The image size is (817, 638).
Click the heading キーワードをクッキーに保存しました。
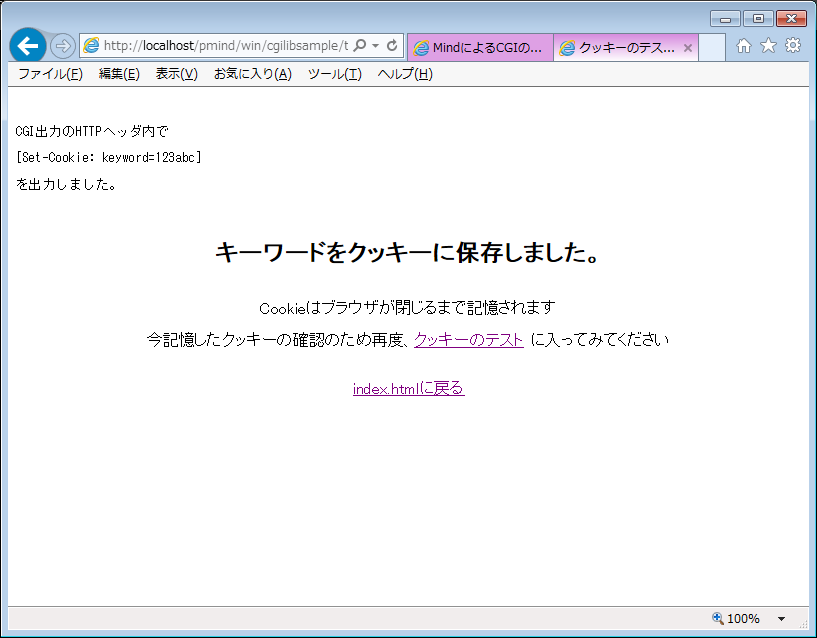(x=408, y=252)
